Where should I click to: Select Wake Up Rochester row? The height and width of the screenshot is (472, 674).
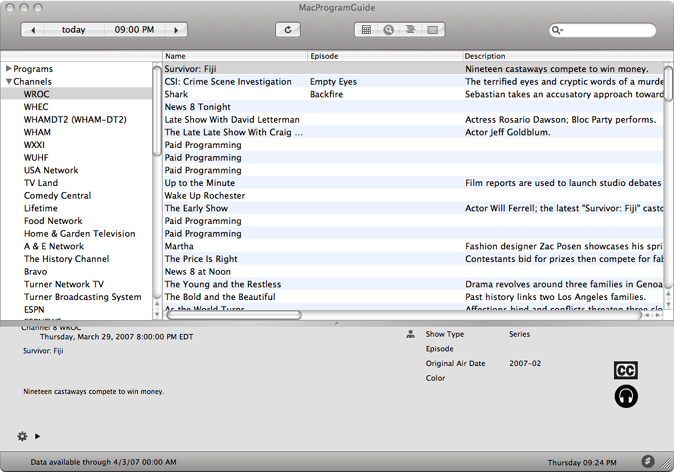click(x=413, y=196)
